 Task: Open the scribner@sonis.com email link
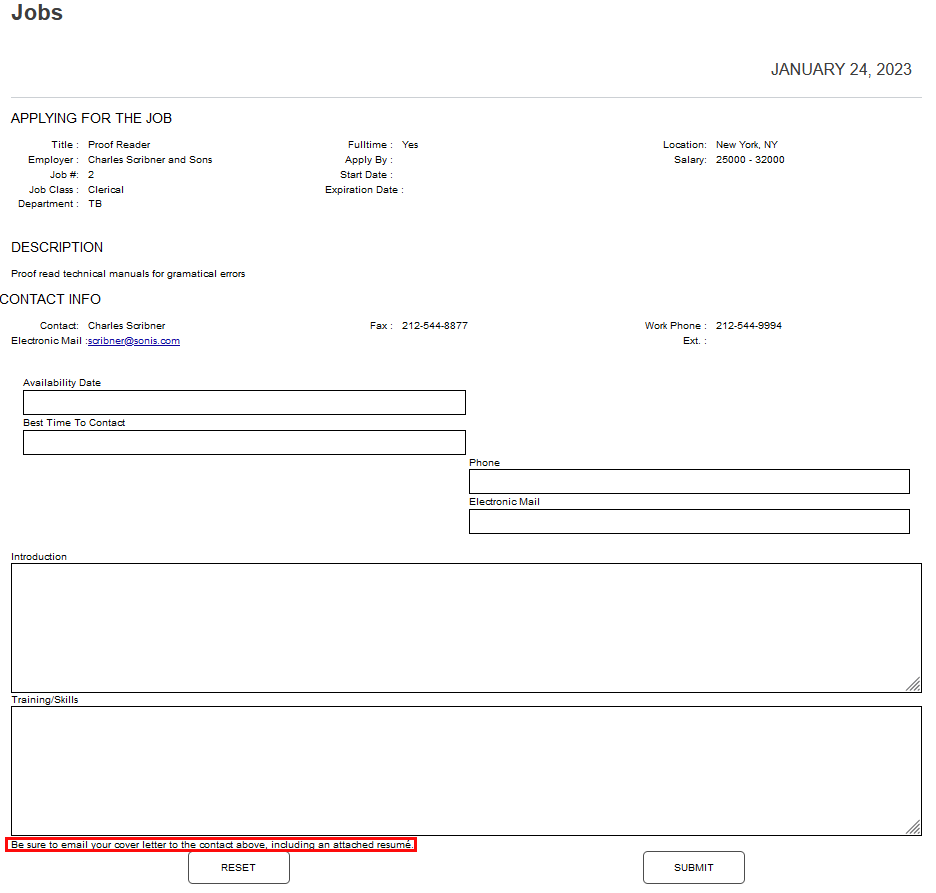(133, 340)
